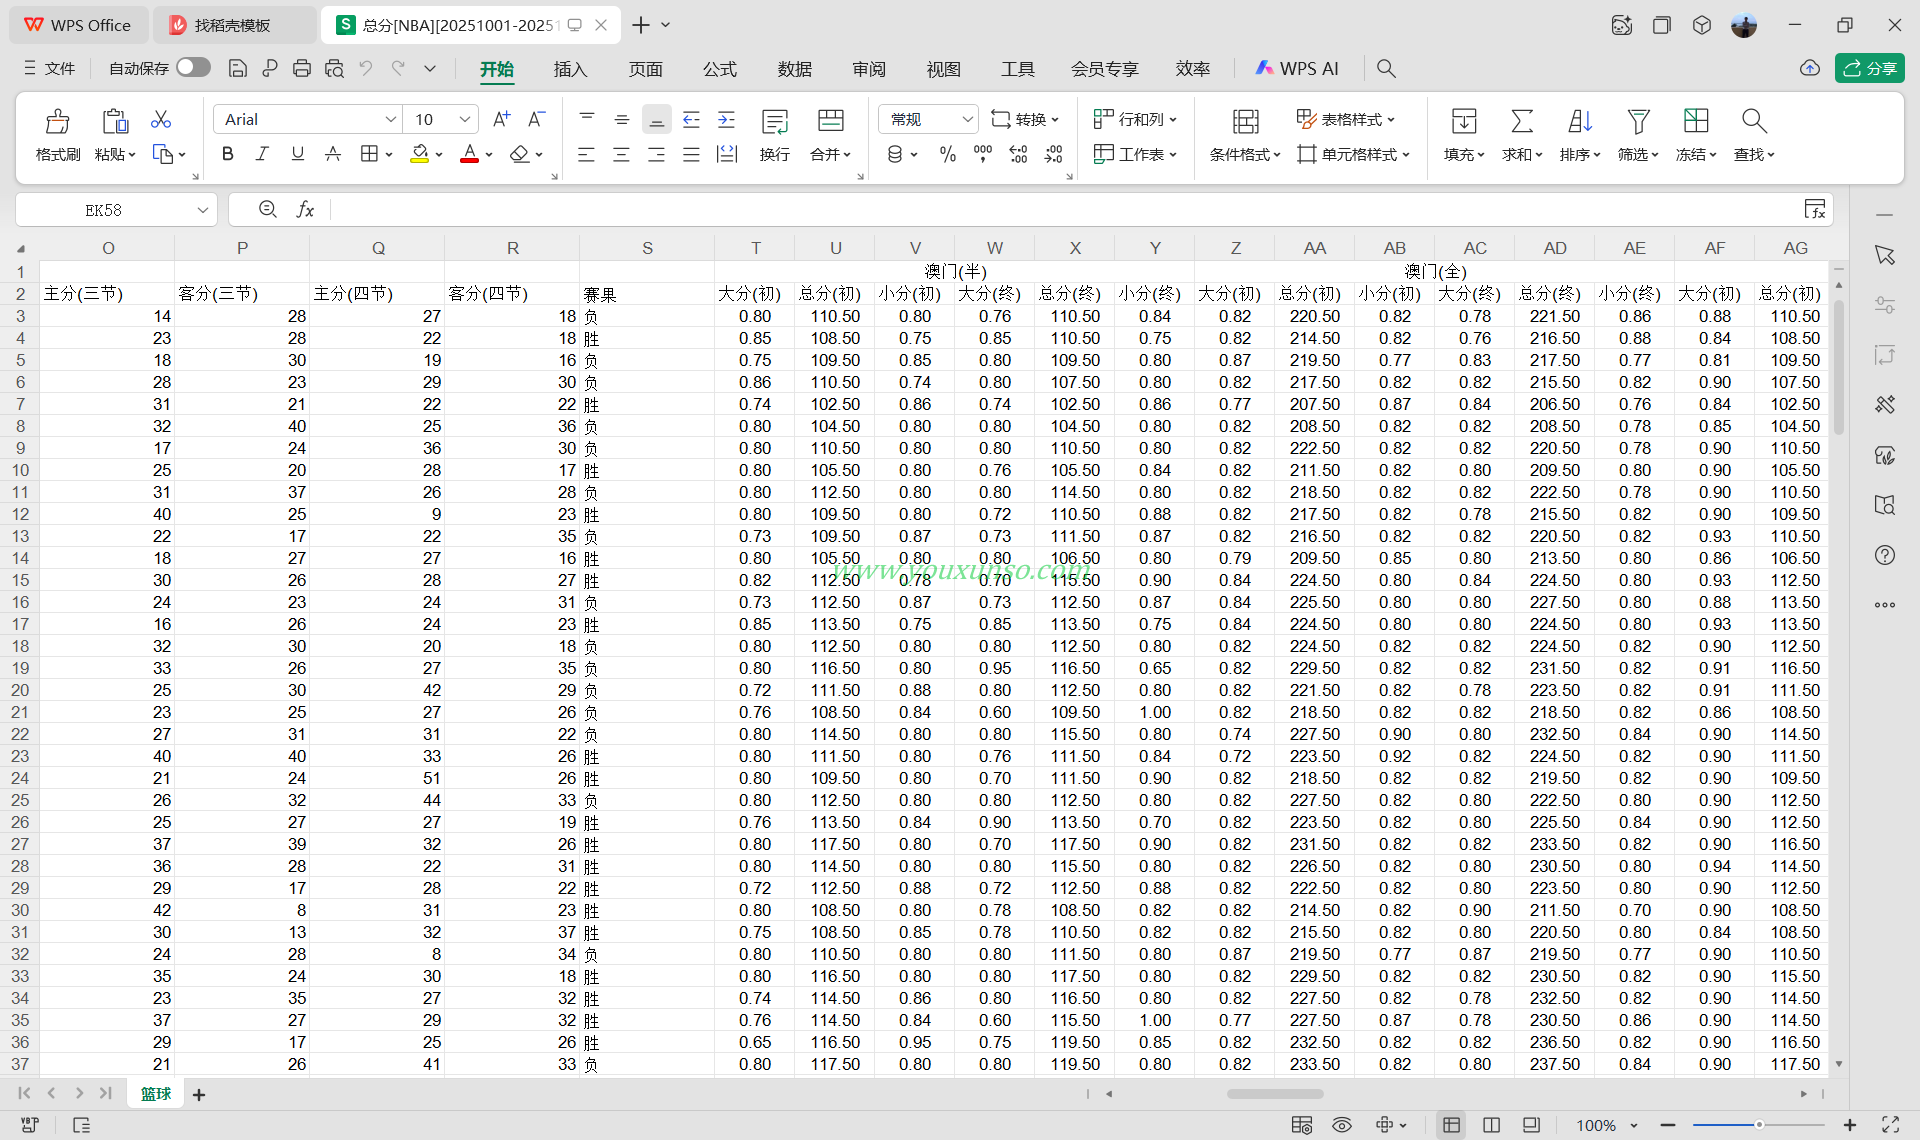
Task: Open the Insert tab
Action: (x=570, y=68)
